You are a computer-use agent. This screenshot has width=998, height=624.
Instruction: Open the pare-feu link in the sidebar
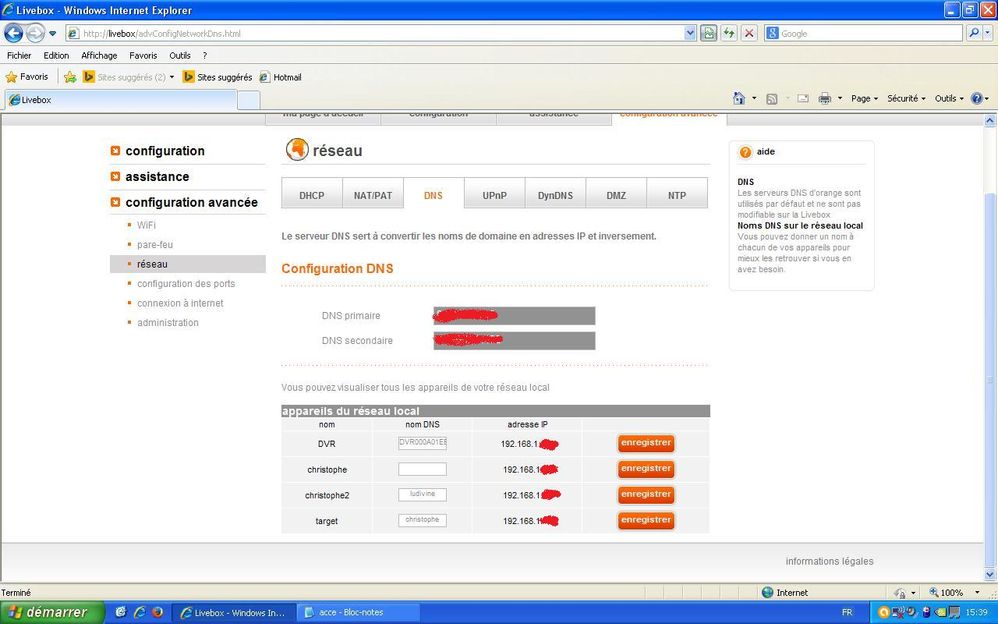point(155,245)
